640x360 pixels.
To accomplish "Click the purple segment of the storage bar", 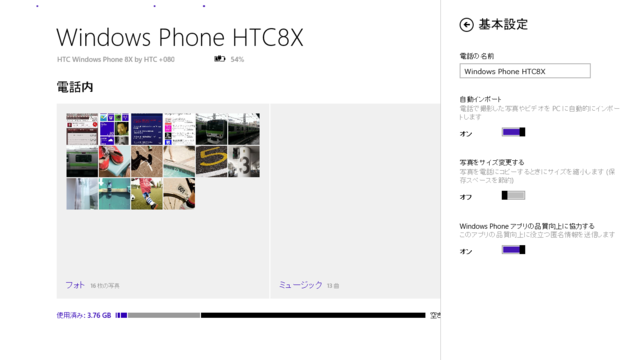I will tap(122, 315).
